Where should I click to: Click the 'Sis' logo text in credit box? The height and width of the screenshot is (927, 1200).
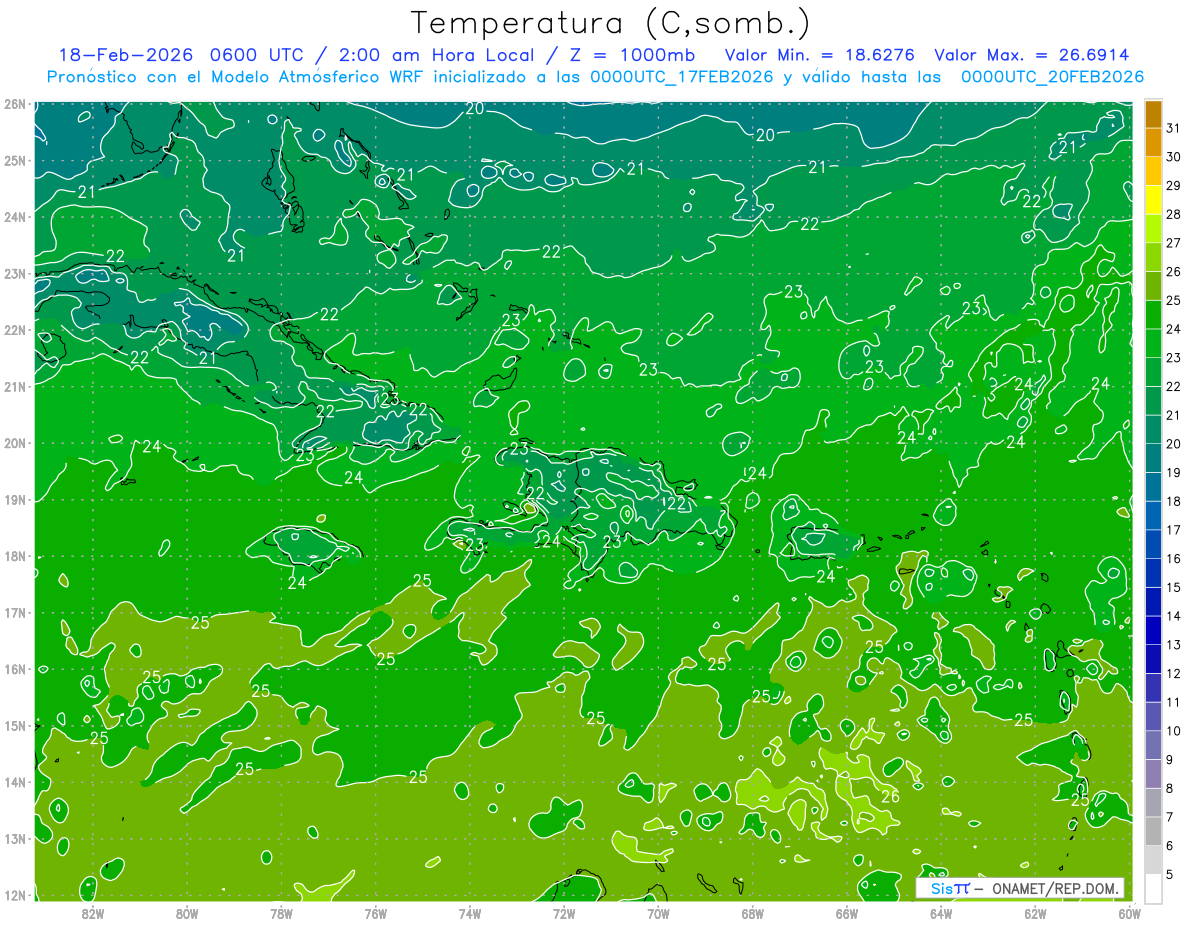pos(942,888)
